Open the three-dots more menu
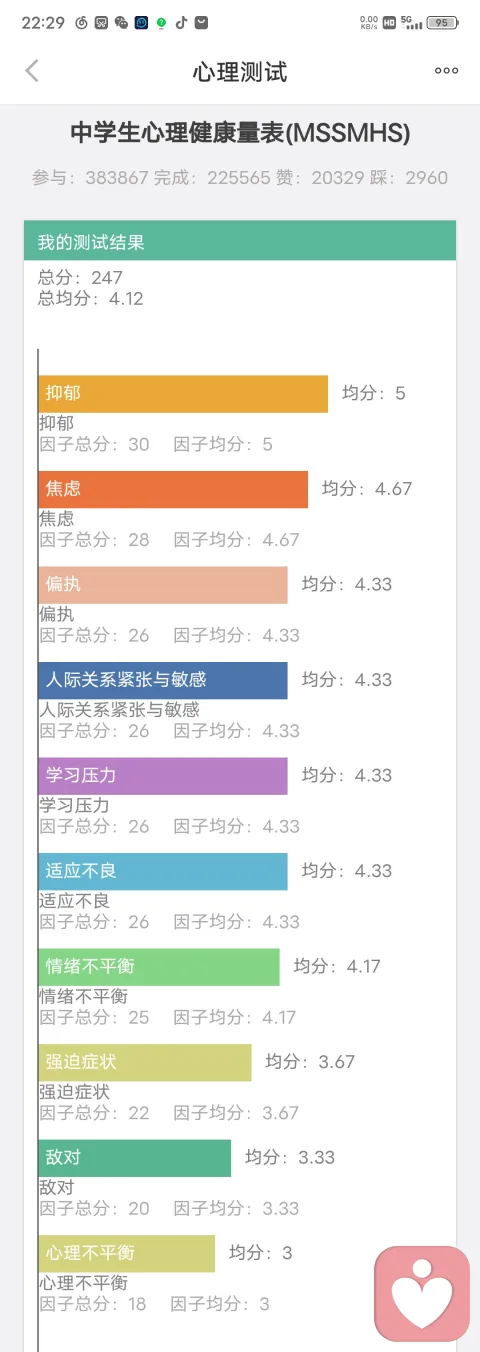The image size is (480, 1352). tap(446, 70)
